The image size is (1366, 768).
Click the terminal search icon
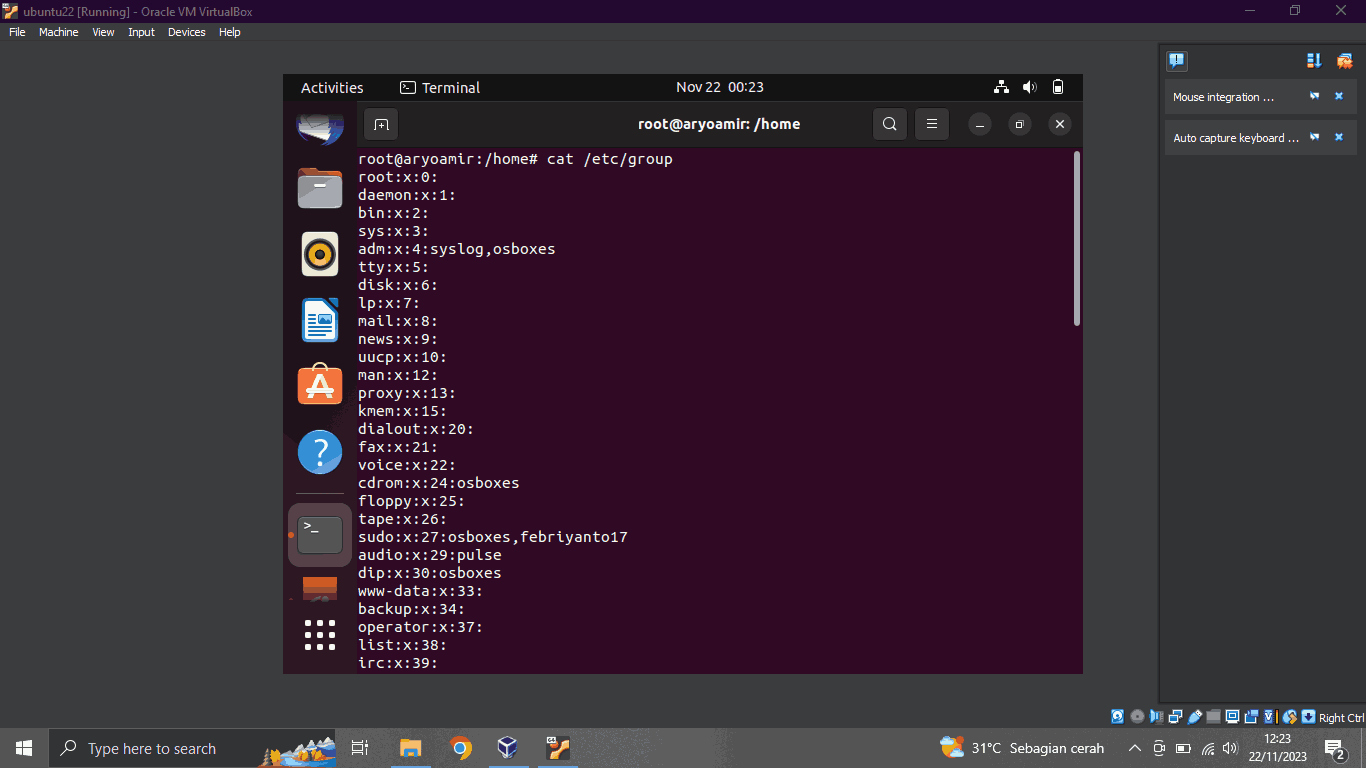pos(890,124)
